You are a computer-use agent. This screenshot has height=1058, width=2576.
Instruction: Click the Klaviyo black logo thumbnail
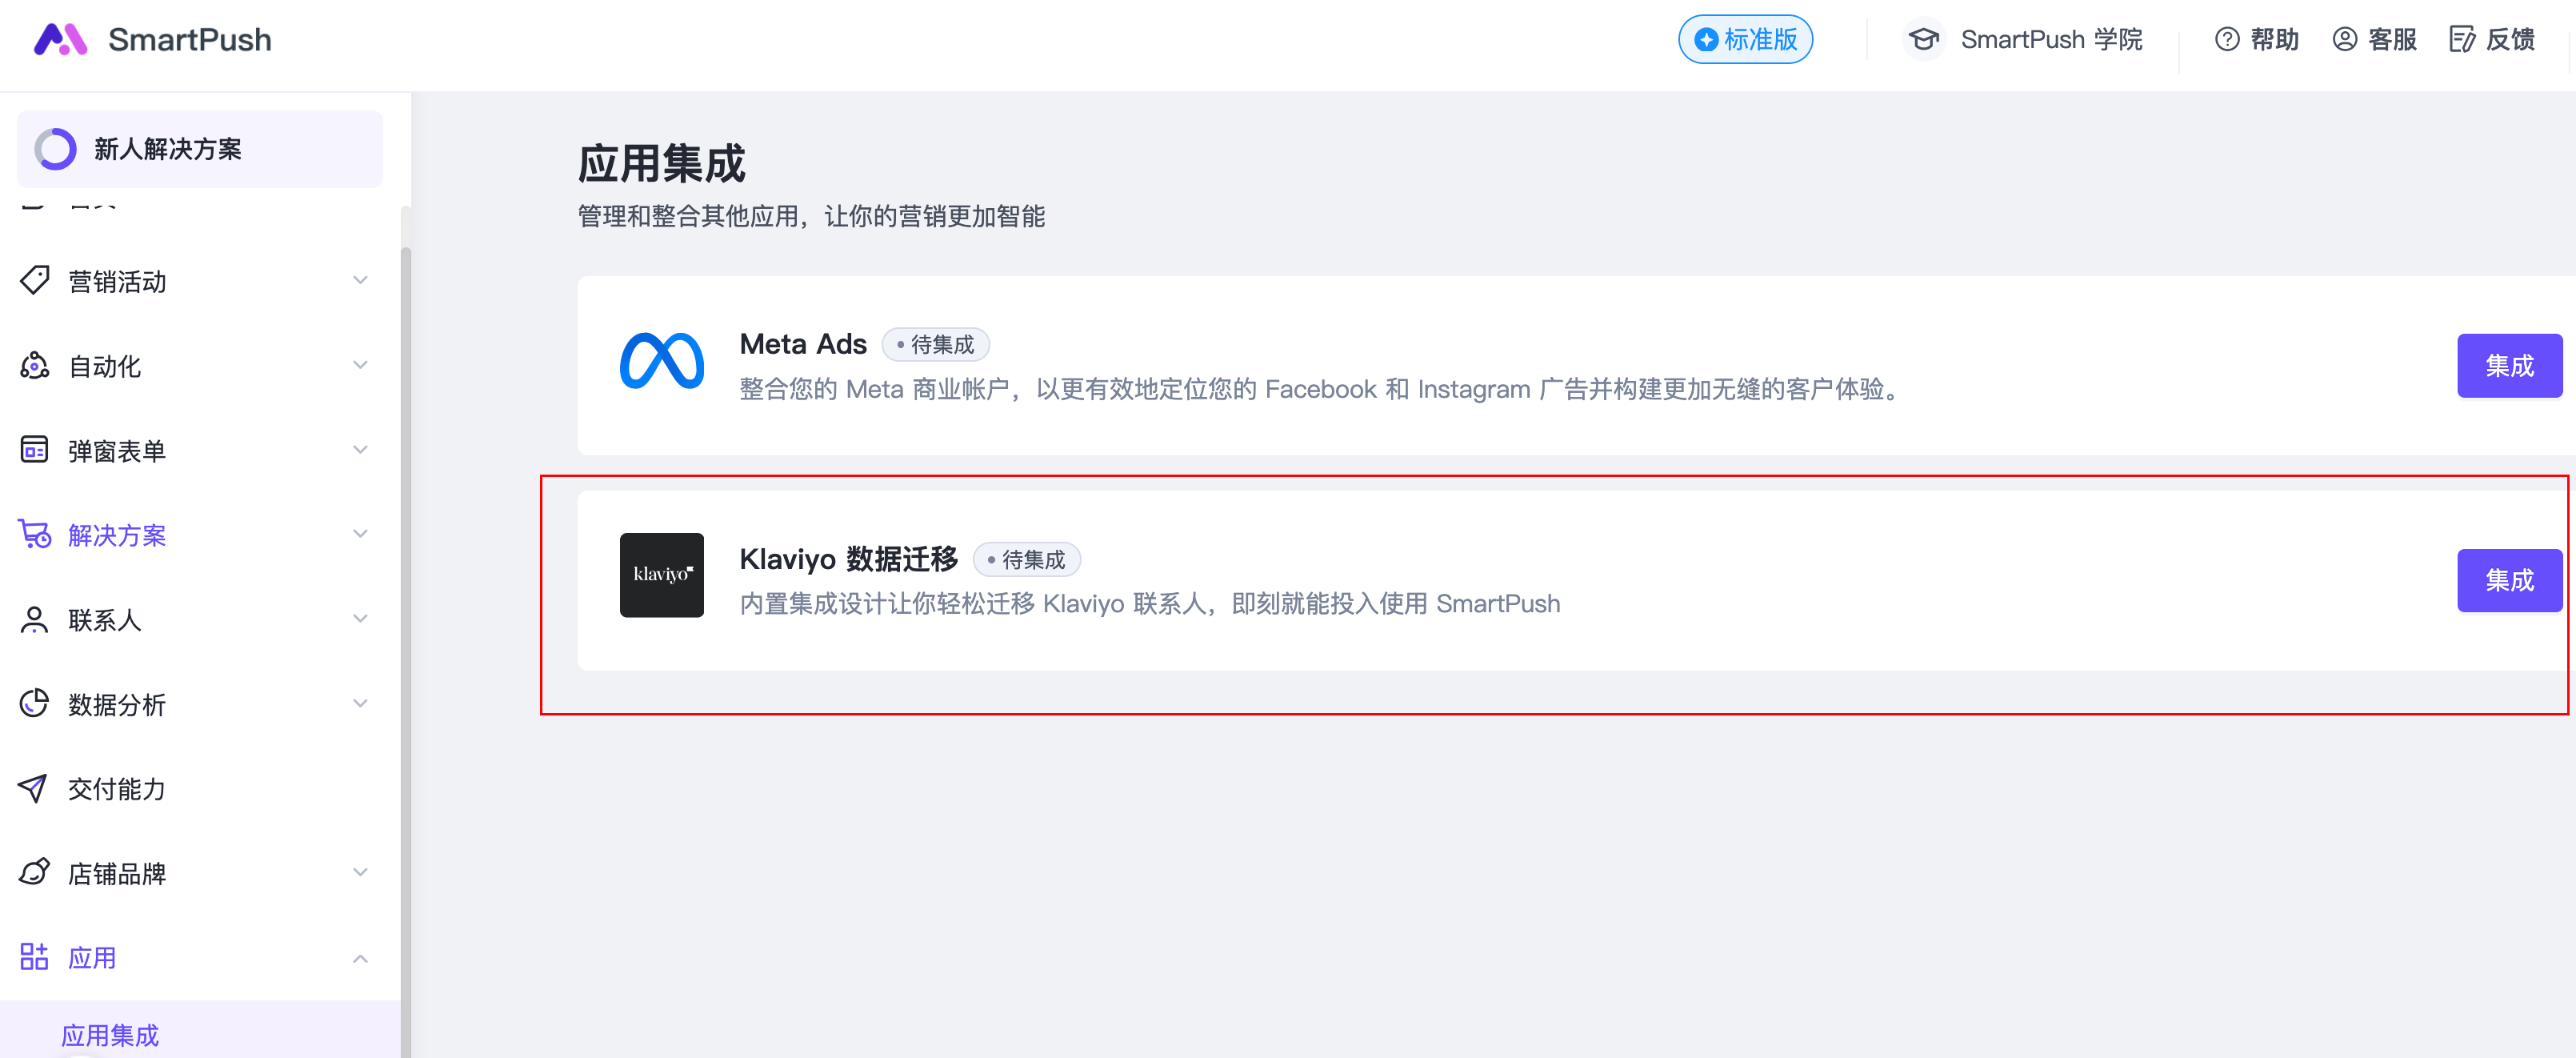[661, 575]
